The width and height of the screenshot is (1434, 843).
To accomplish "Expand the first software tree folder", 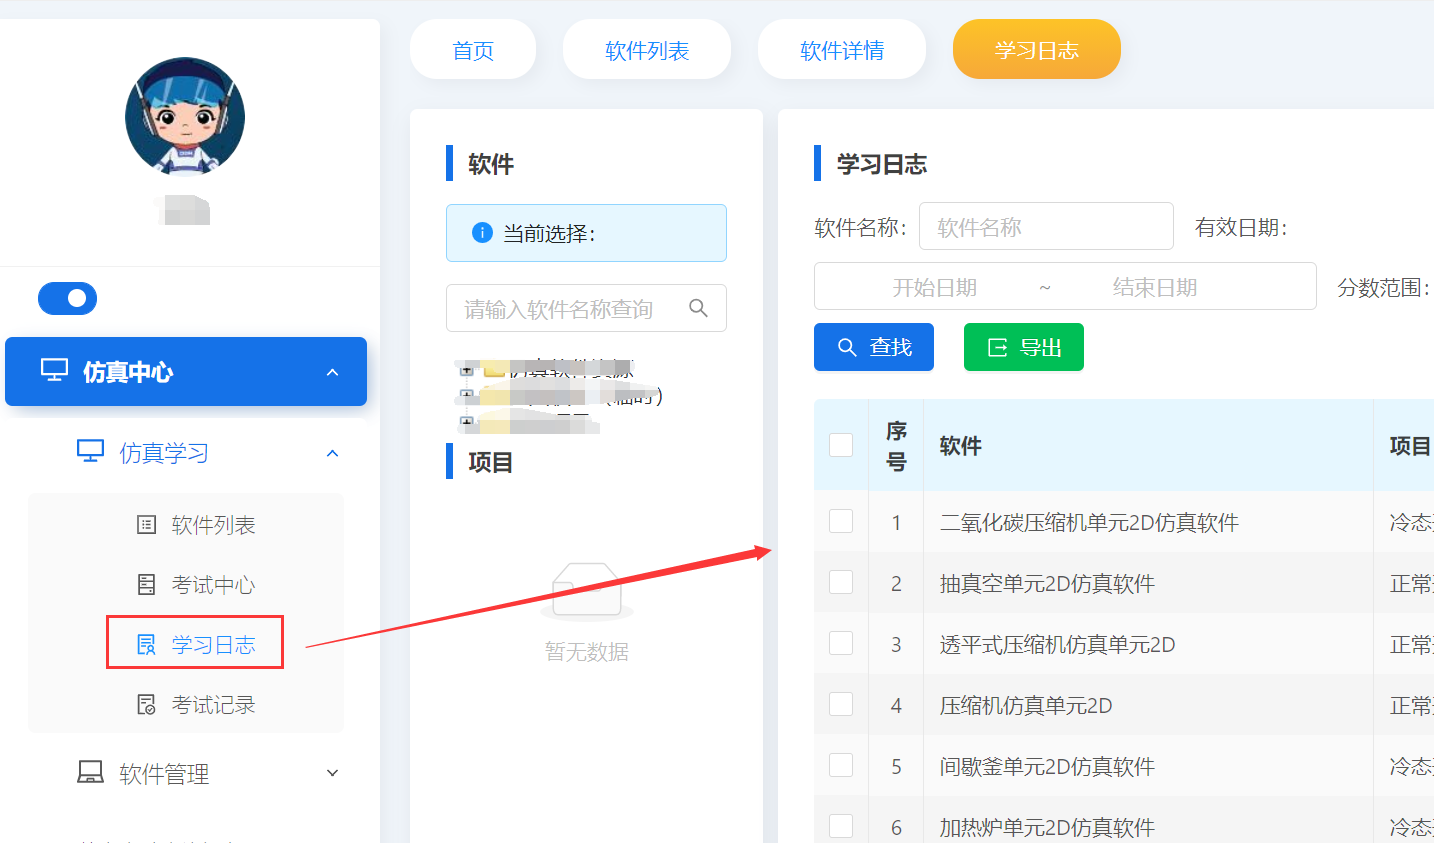I will (466, 370).
